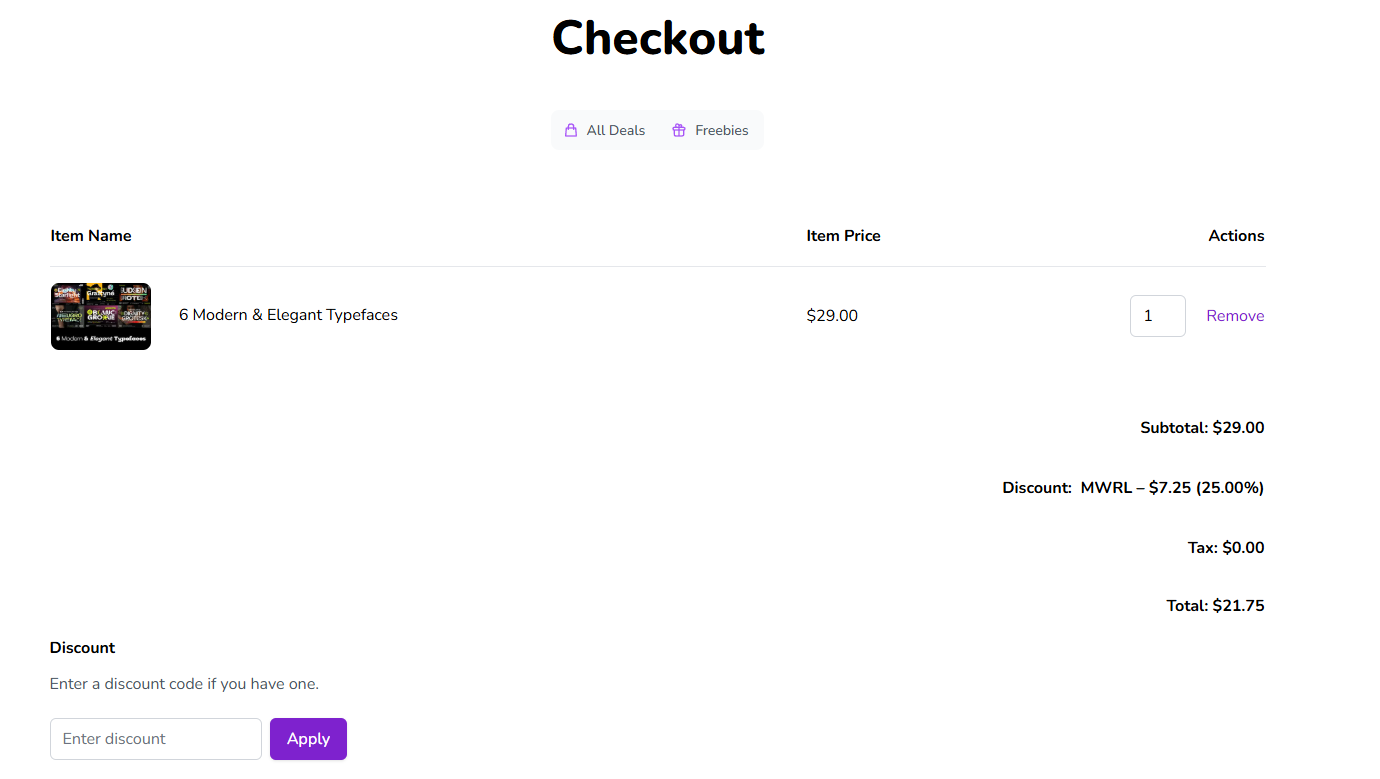Click the 6 Modern & Elegant Typefaces item name
This screenshot has width=1380, height=779.
tap(288, 315)
